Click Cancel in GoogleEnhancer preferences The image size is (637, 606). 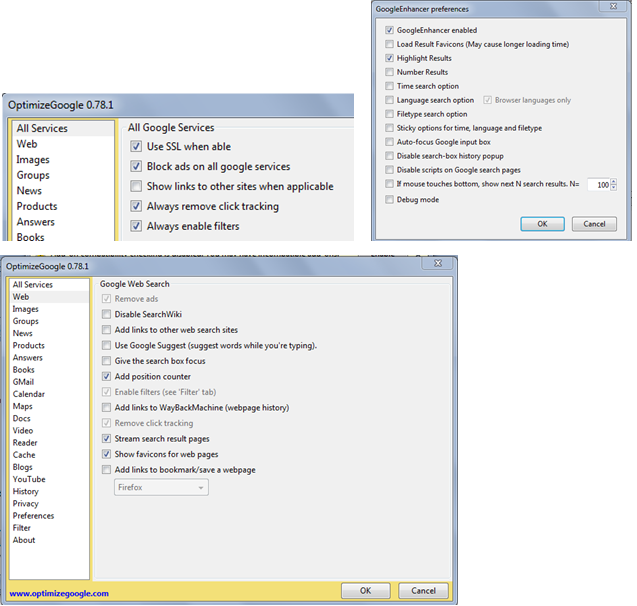pyautogui.click(x=594, y=224)
